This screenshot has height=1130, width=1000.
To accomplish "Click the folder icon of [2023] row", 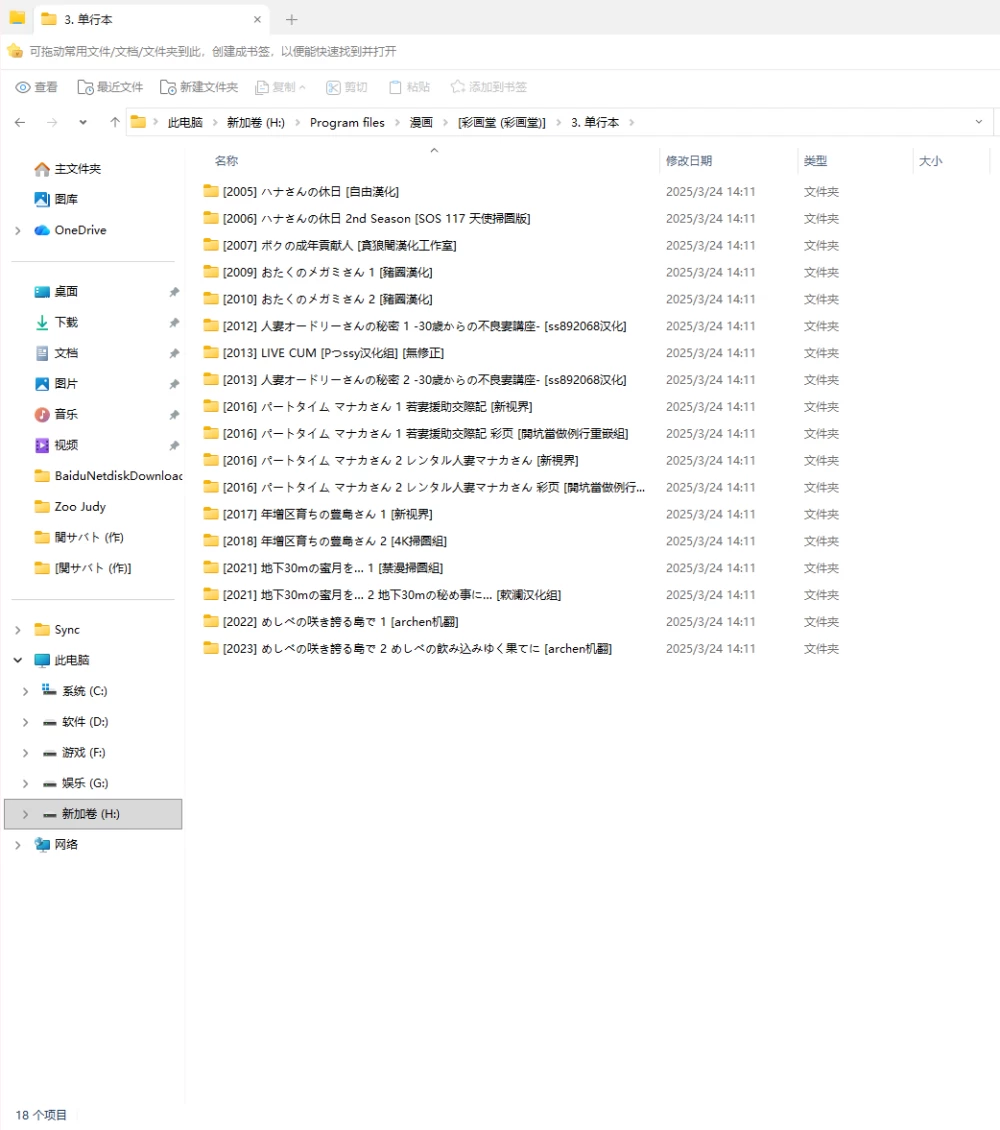I will coord(211,648).
